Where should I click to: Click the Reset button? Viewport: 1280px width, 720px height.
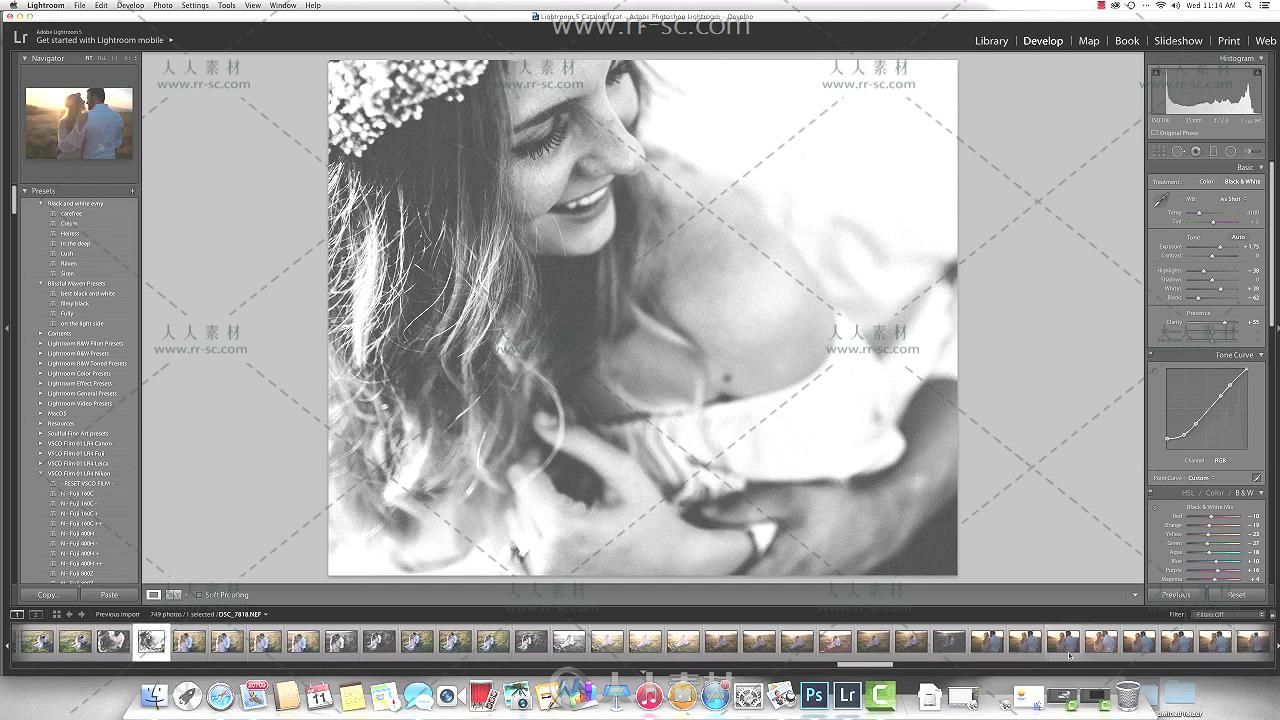(1237, 595)
